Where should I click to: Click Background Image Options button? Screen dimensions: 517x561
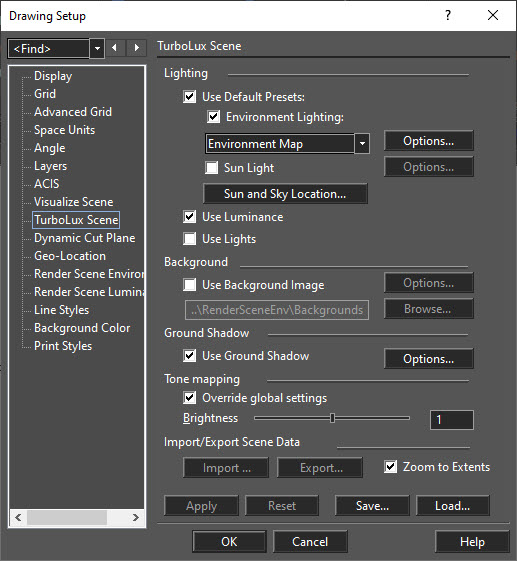(429, 283)
